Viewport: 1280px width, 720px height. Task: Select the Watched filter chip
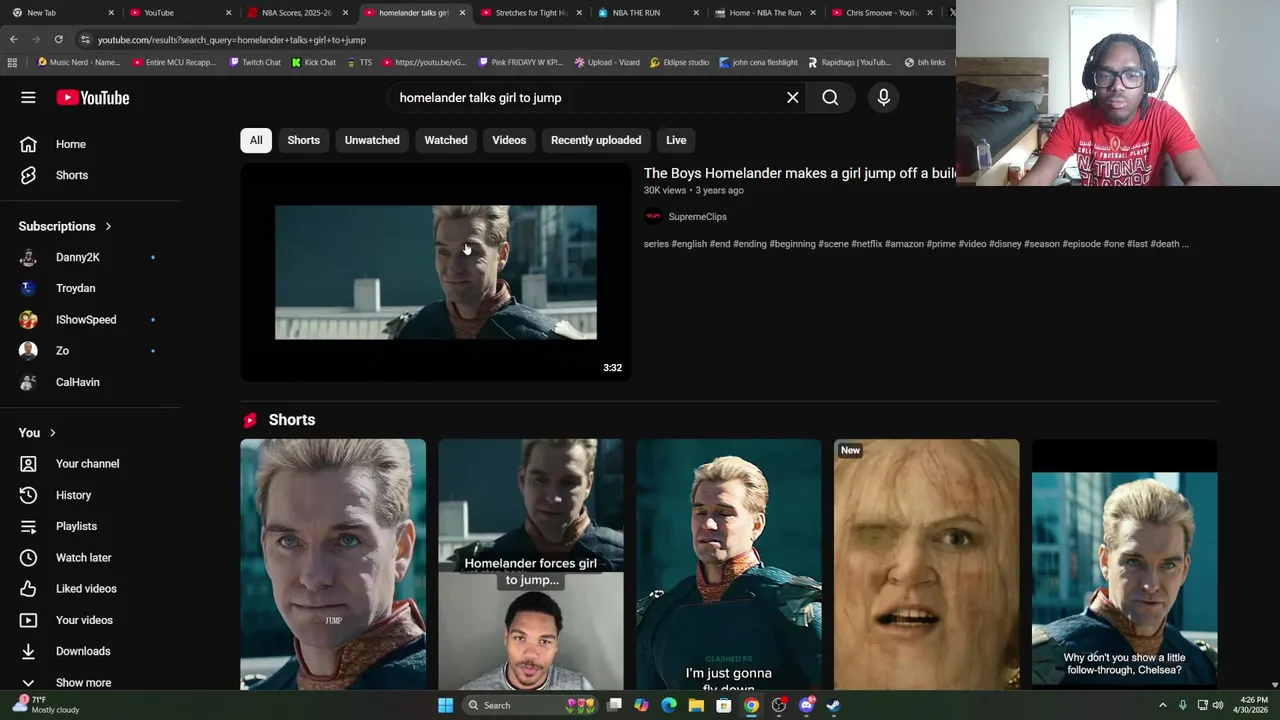pyautogui.click(x=446, y=140)
